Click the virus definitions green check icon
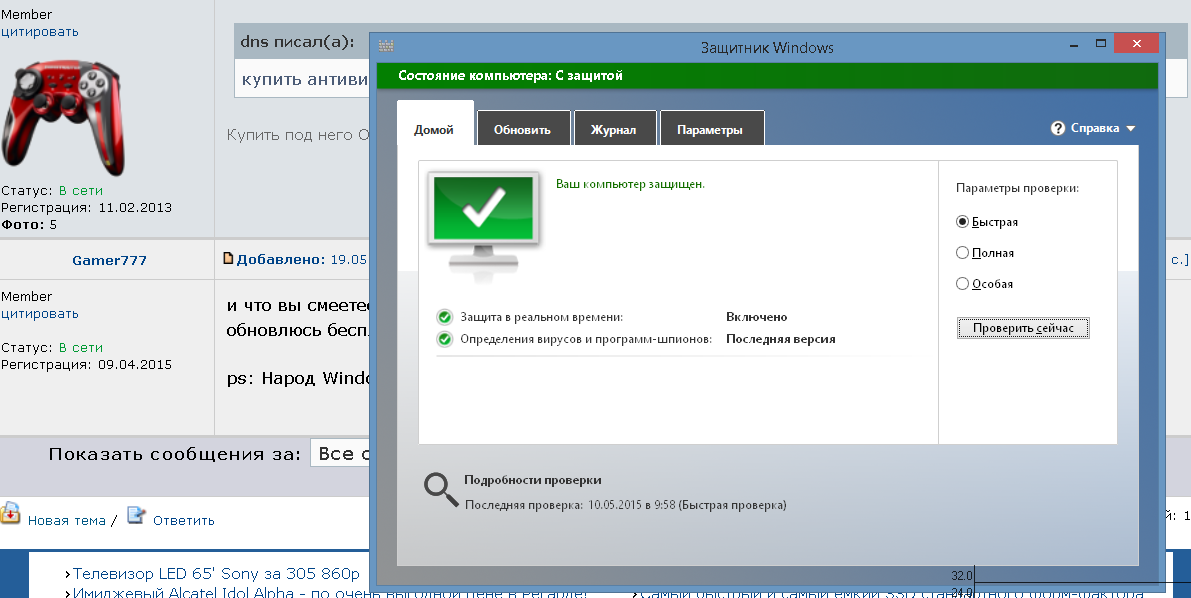This screenshot has height=598, width=1191. (x=445, y=340)
